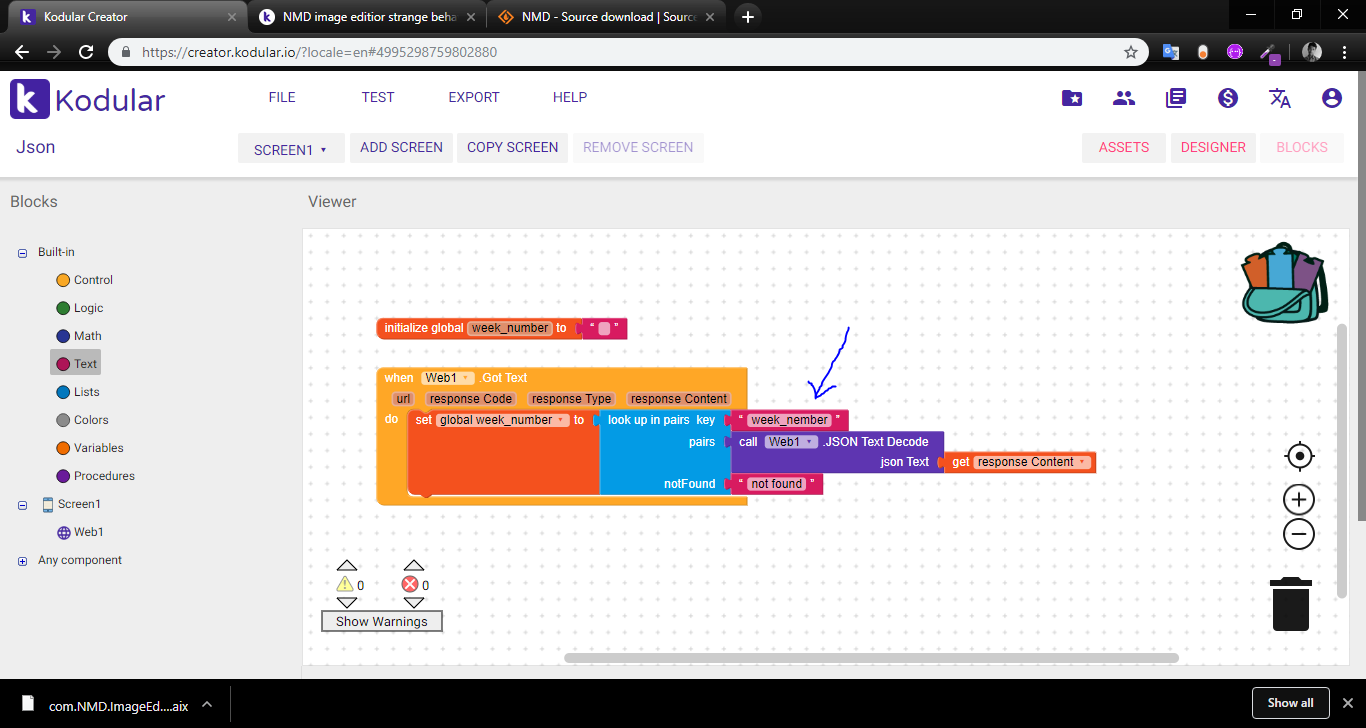This screenshot has height=728, width=1366.
Task: Click the viewer's vertical scrollbar
Action: (x=1342, y=460)
